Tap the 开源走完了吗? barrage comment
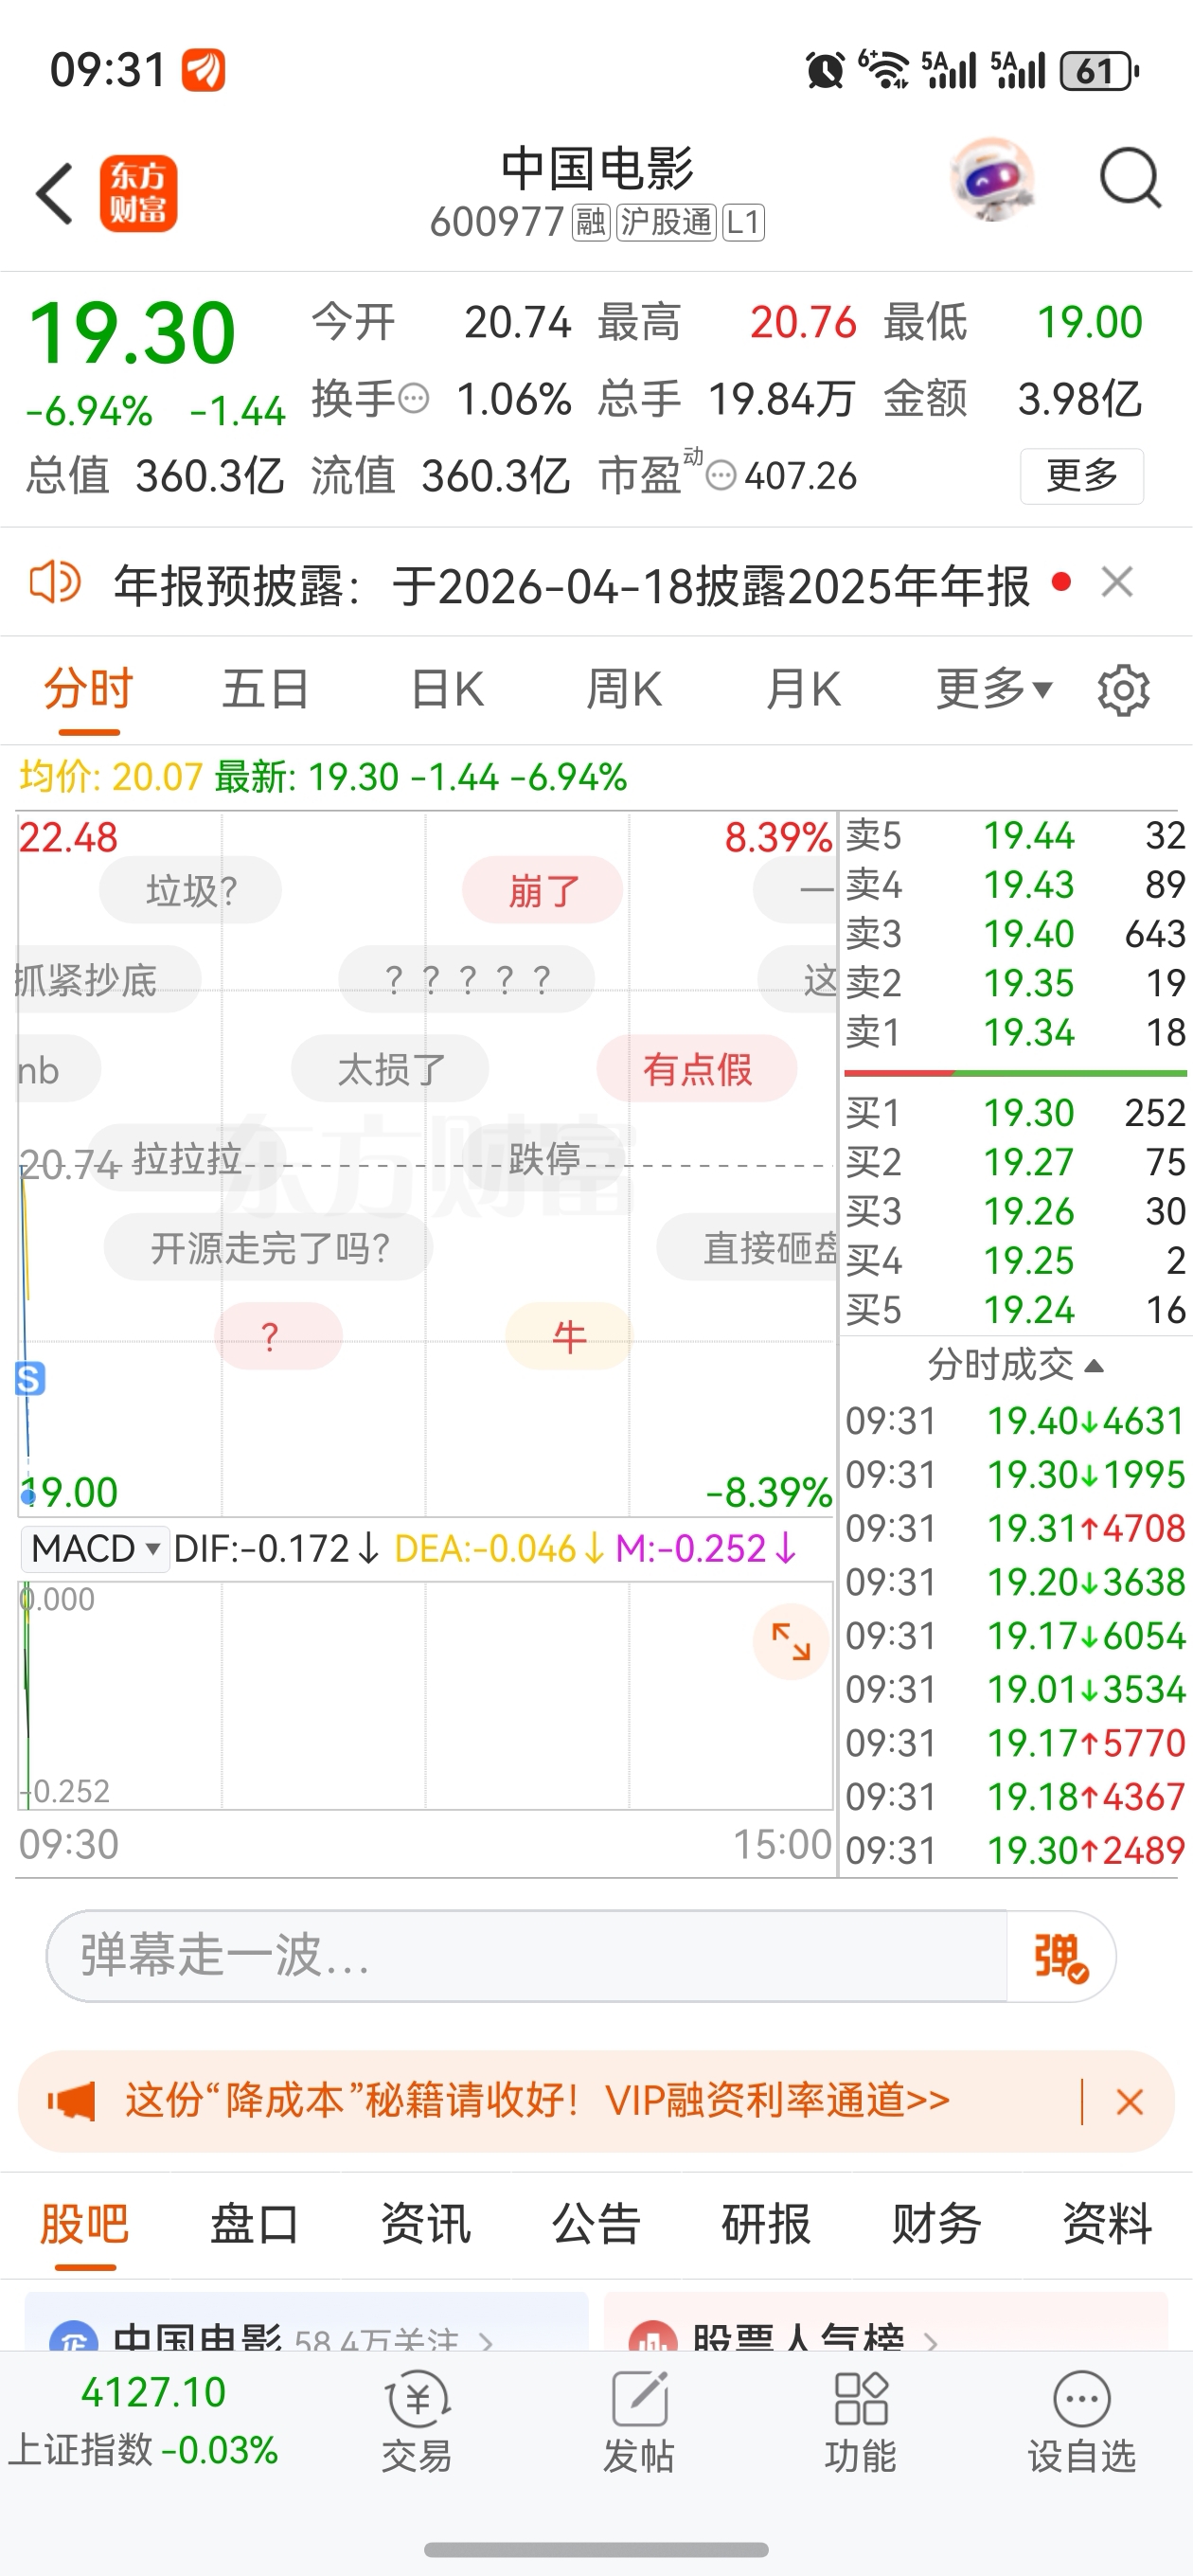Viewport: 1193px width, 2576px height. click(269, 1247)
